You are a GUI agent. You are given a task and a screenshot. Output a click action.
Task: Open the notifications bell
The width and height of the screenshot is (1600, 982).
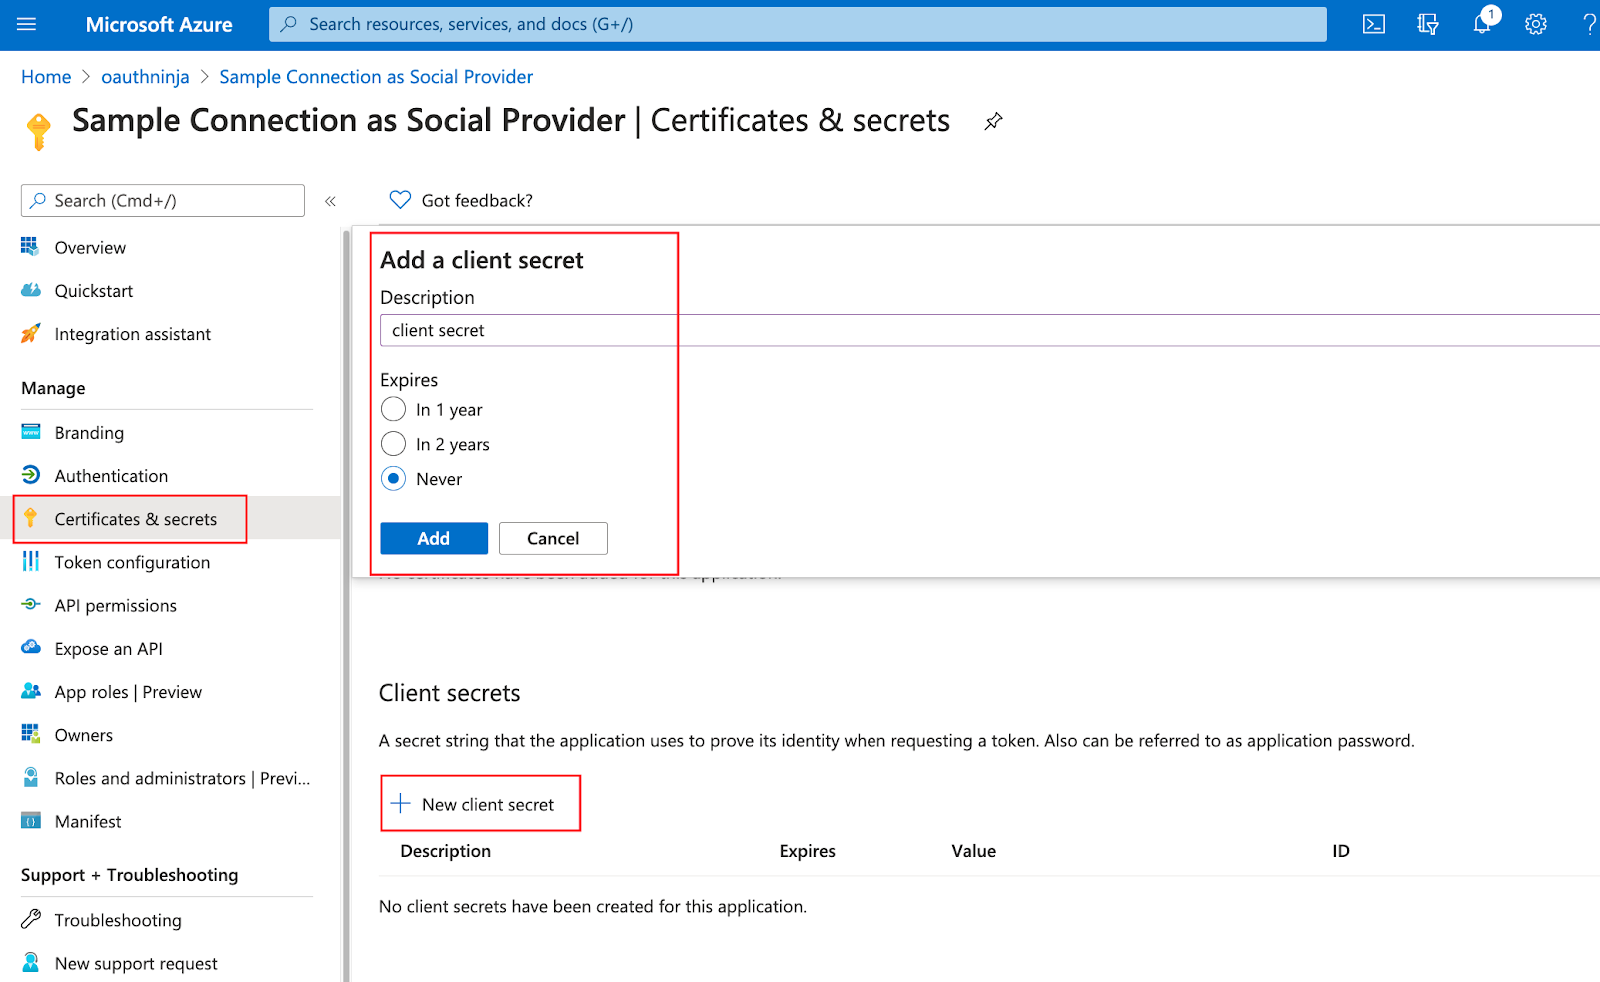[1482, 24]
